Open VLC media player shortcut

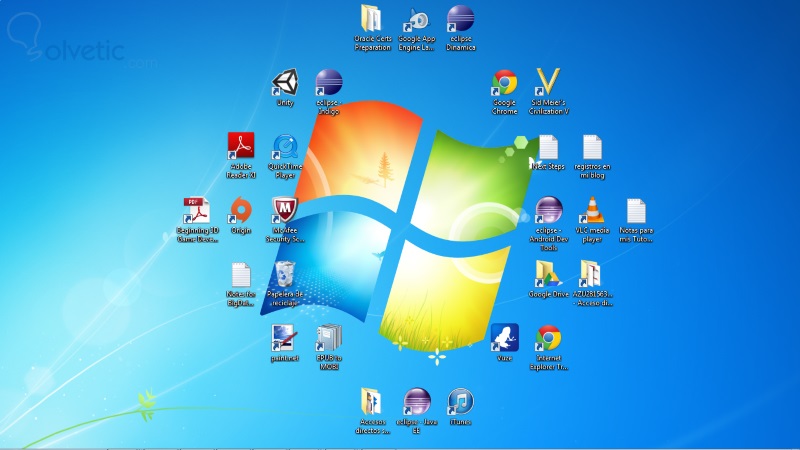592,220
